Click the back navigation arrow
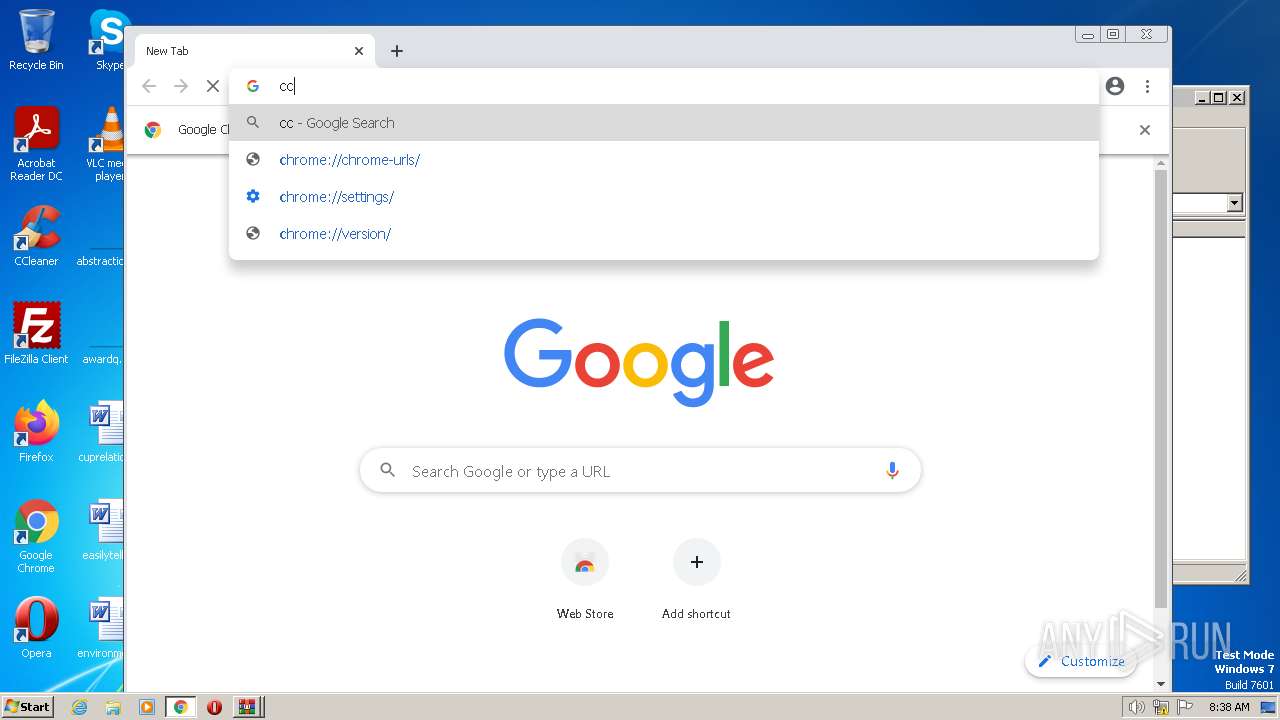Image resolution: width=1280 pixels, height=720 pixels. (149, 86)
